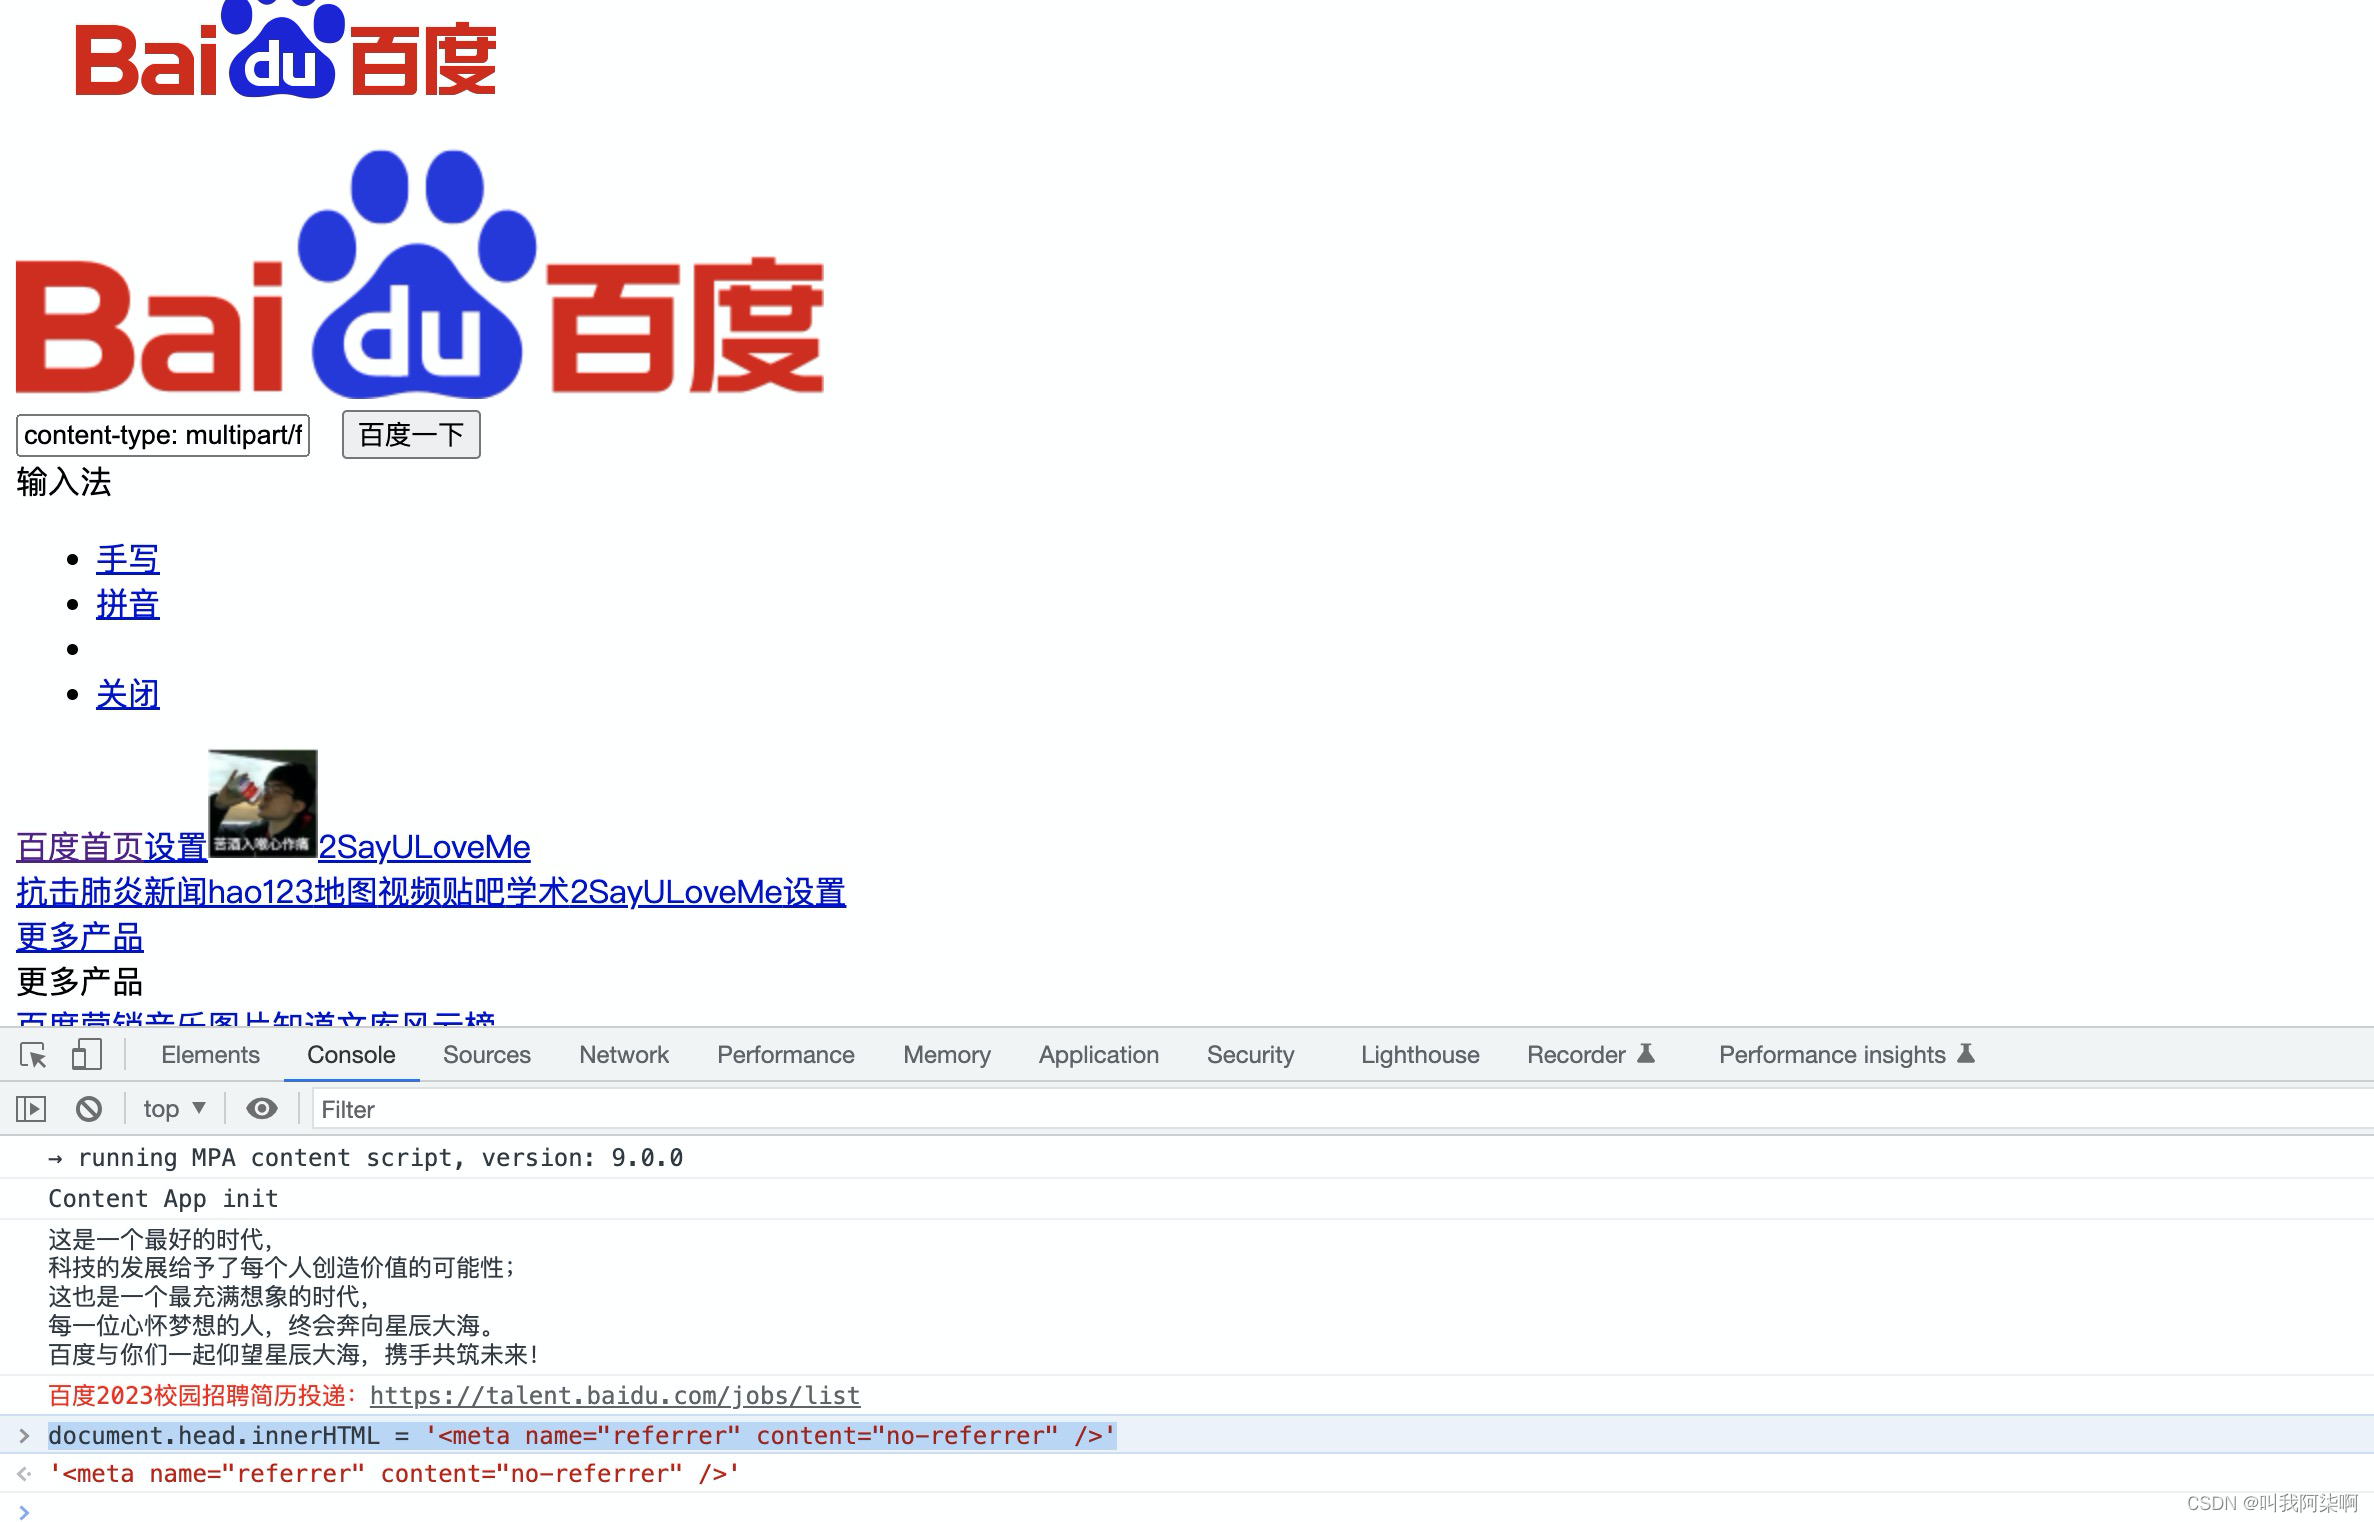Open the Network tab
Viewport: 2374px width, 1522px height.
point(624,1055)
